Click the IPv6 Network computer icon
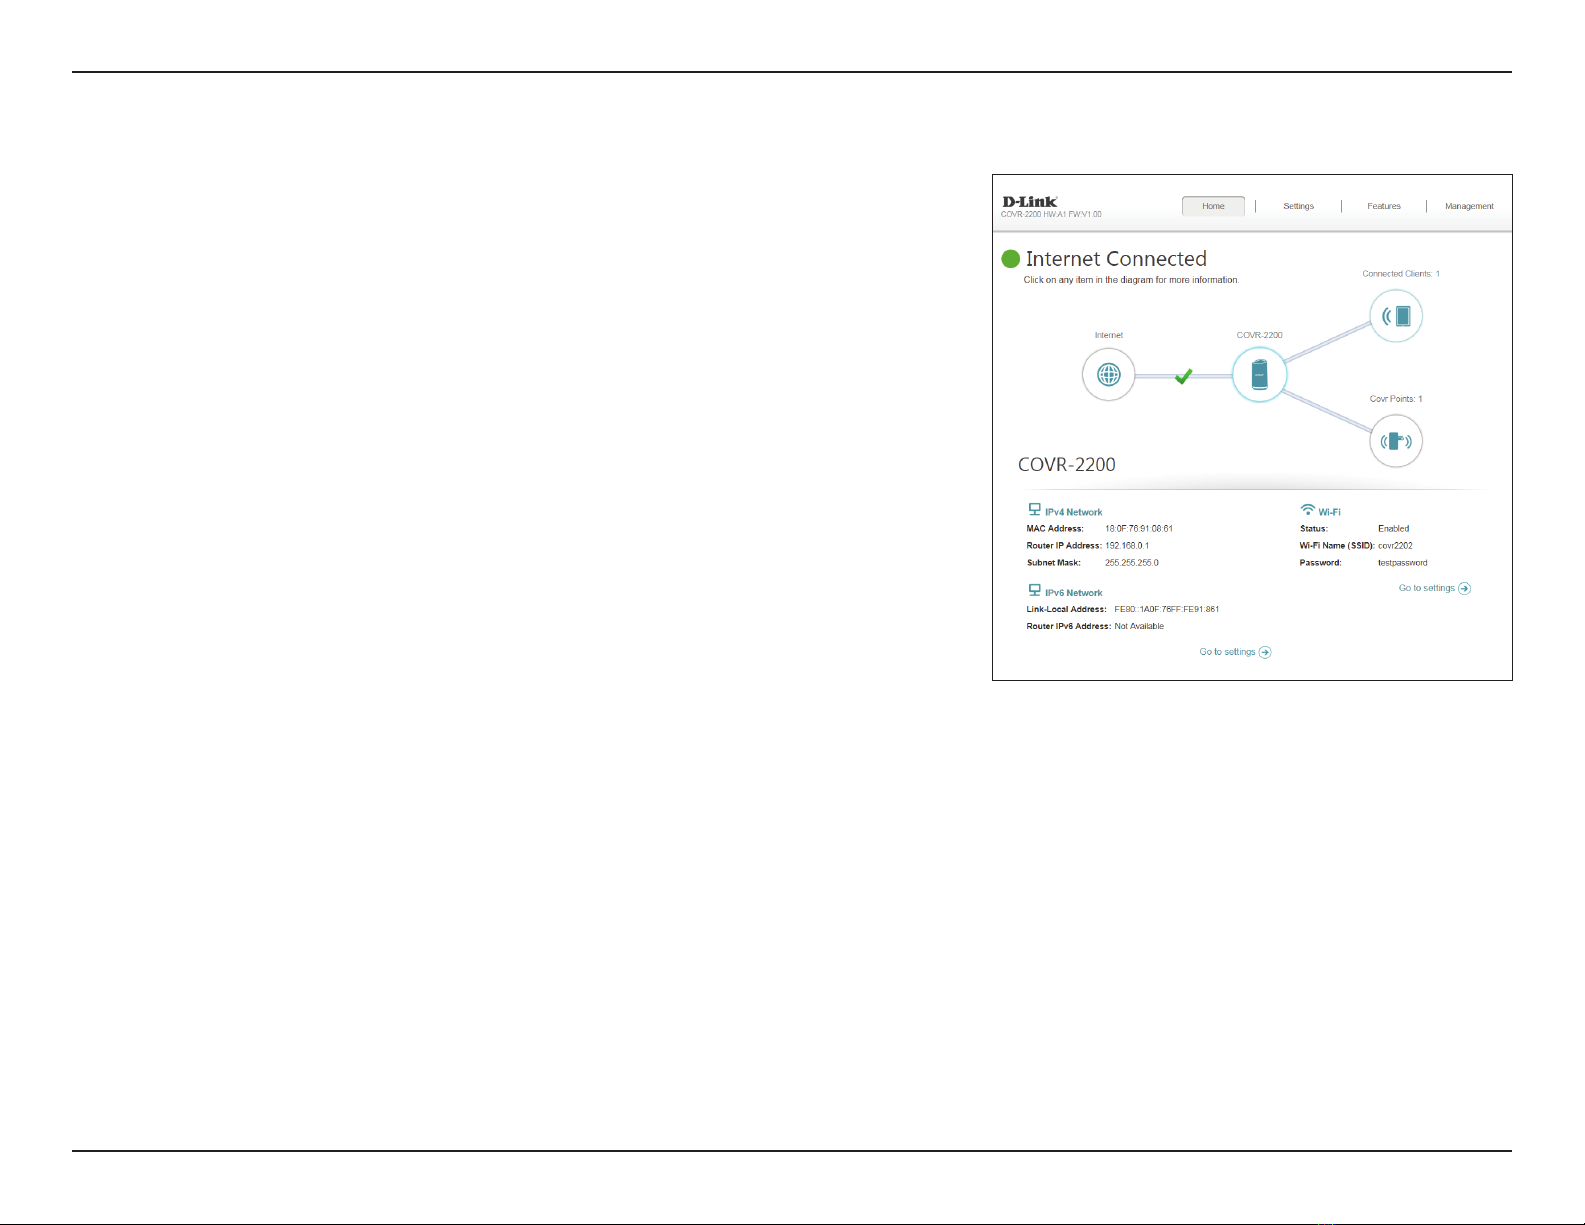This screenshot has width=1585, height=1225. point(1035,591)
